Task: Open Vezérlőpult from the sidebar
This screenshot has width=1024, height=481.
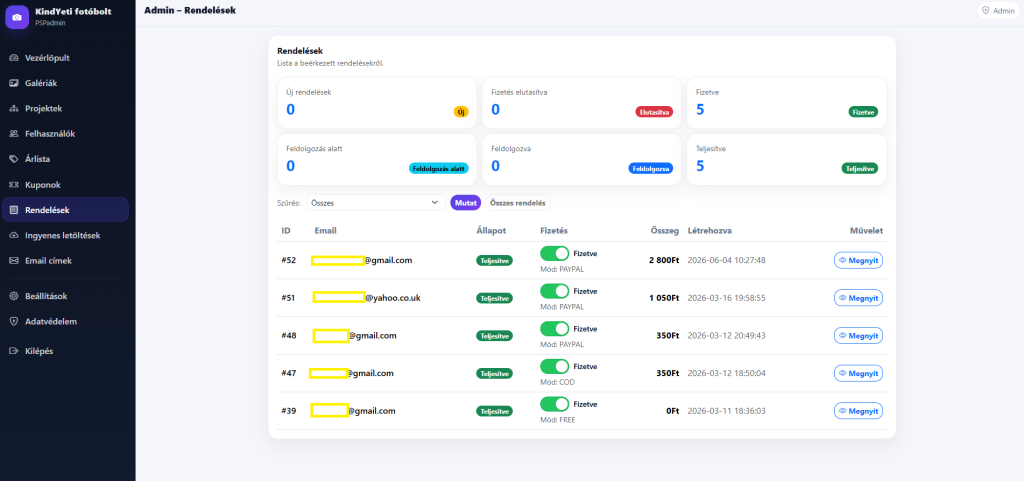Action: click(x=65, y=57)
